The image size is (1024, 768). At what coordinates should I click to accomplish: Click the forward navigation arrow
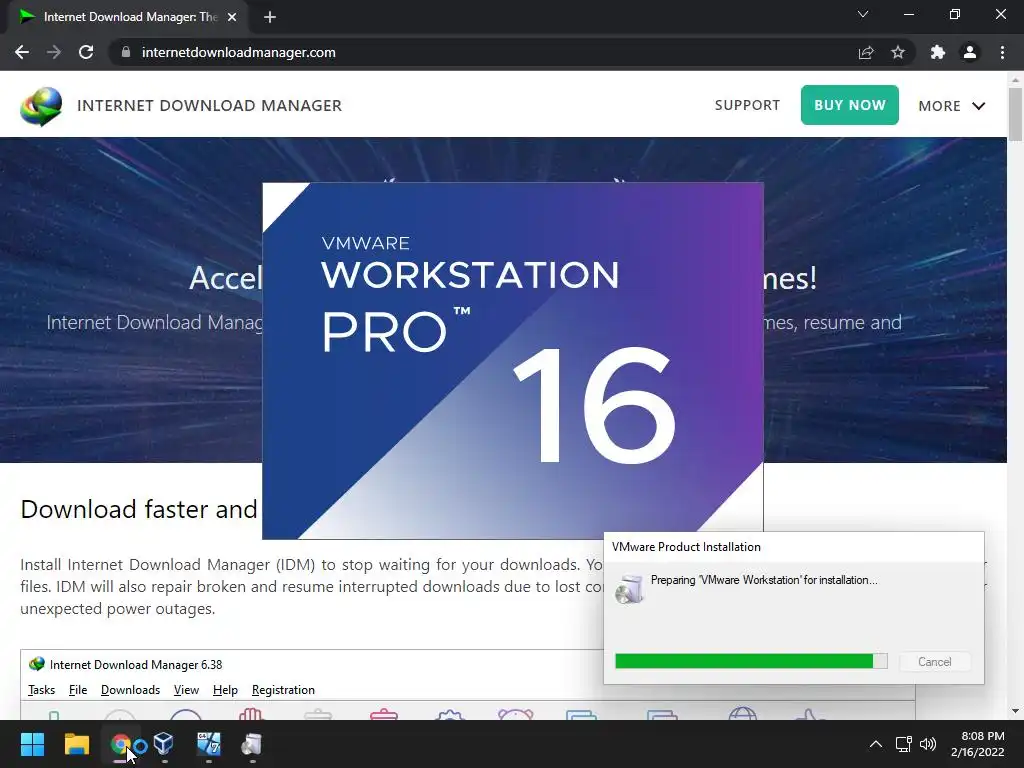tap(54, 52)
